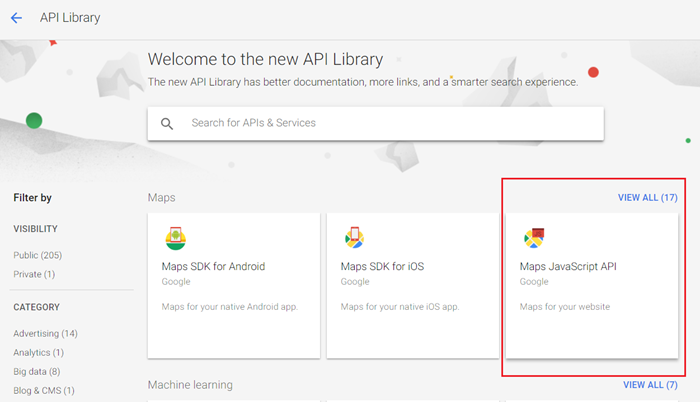This screenshot has width=700, height=402.
Task: Click the 'Maps for your native iOS app' description
Action: 400,307
